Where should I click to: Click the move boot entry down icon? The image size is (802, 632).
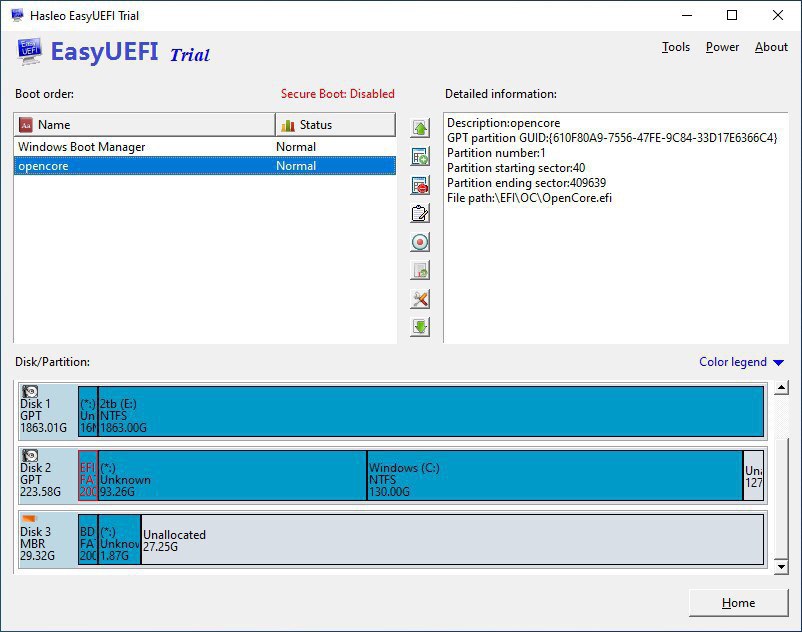coord(420,327)
